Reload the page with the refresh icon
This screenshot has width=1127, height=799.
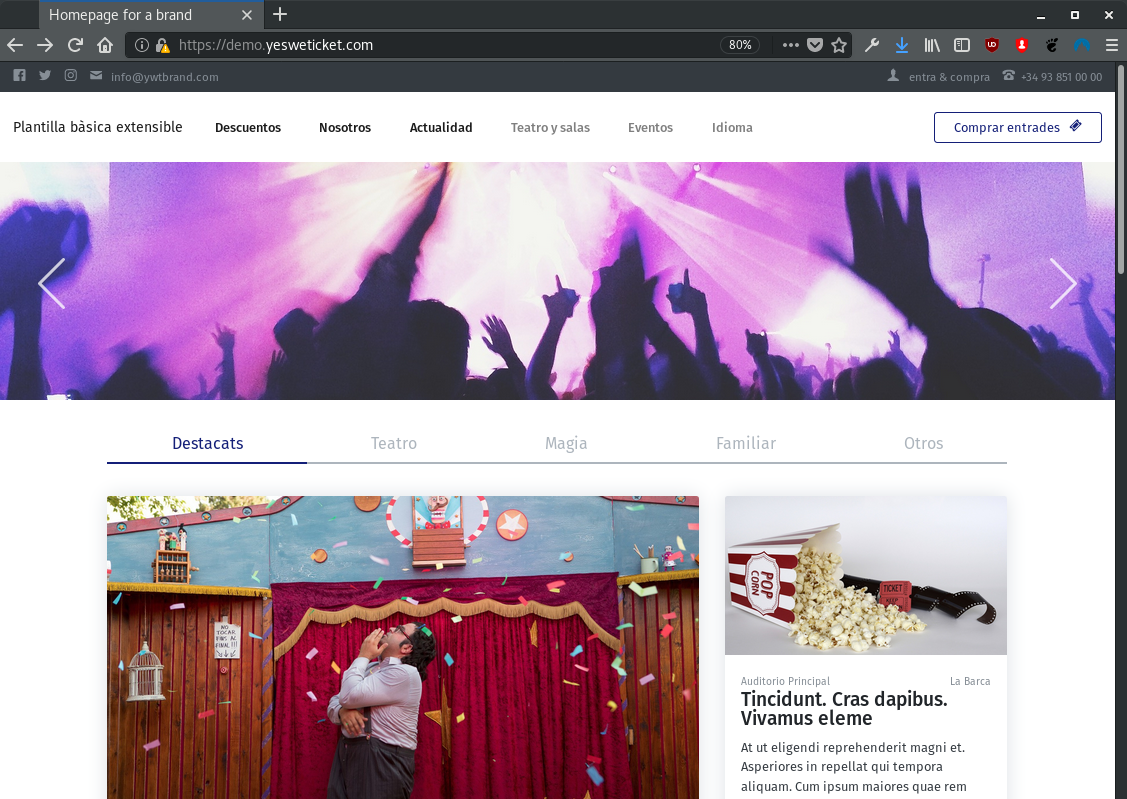[75, 45]
